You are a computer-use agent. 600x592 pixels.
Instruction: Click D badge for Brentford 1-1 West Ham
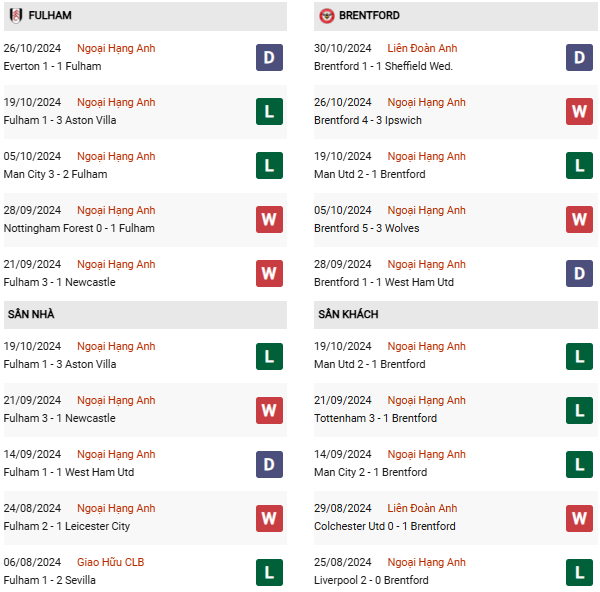(580, 273)
